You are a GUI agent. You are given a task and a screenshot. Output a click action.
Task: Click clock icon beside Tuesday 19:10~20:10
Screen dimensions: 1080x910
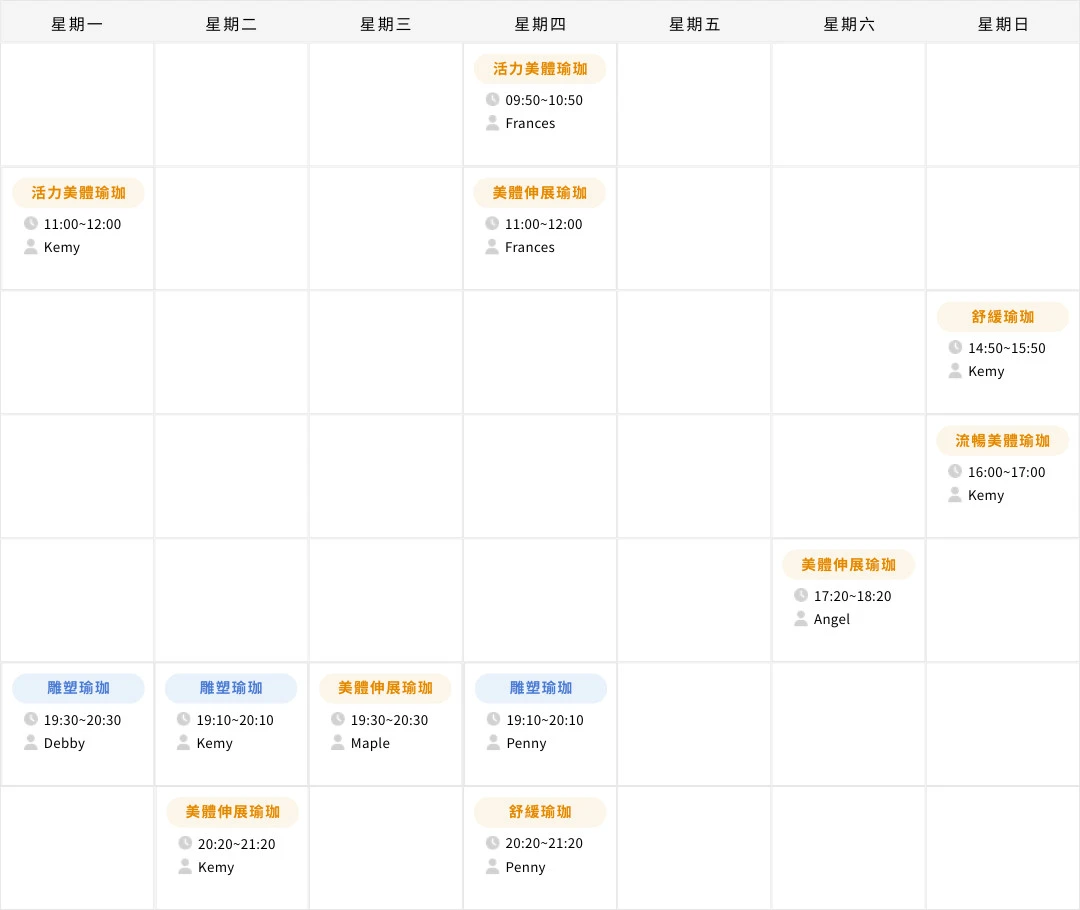pyautogui.click(x=184, y=719)
